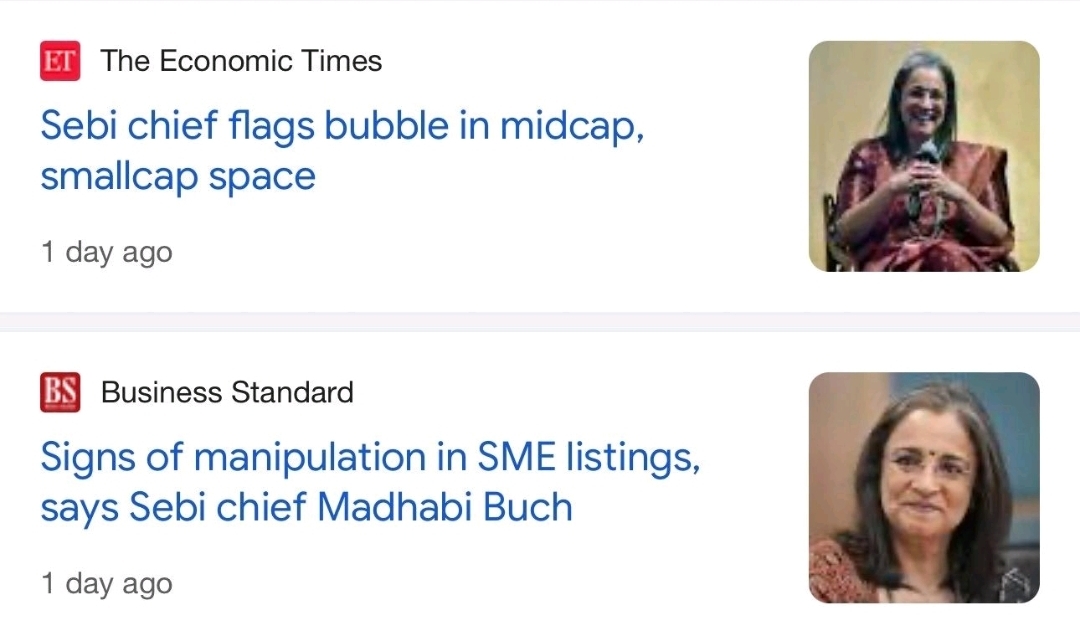This screenshot has height=624, width=1080.
Task: Click the "smallcap space" headline line
Action: [x=178, y=177]
